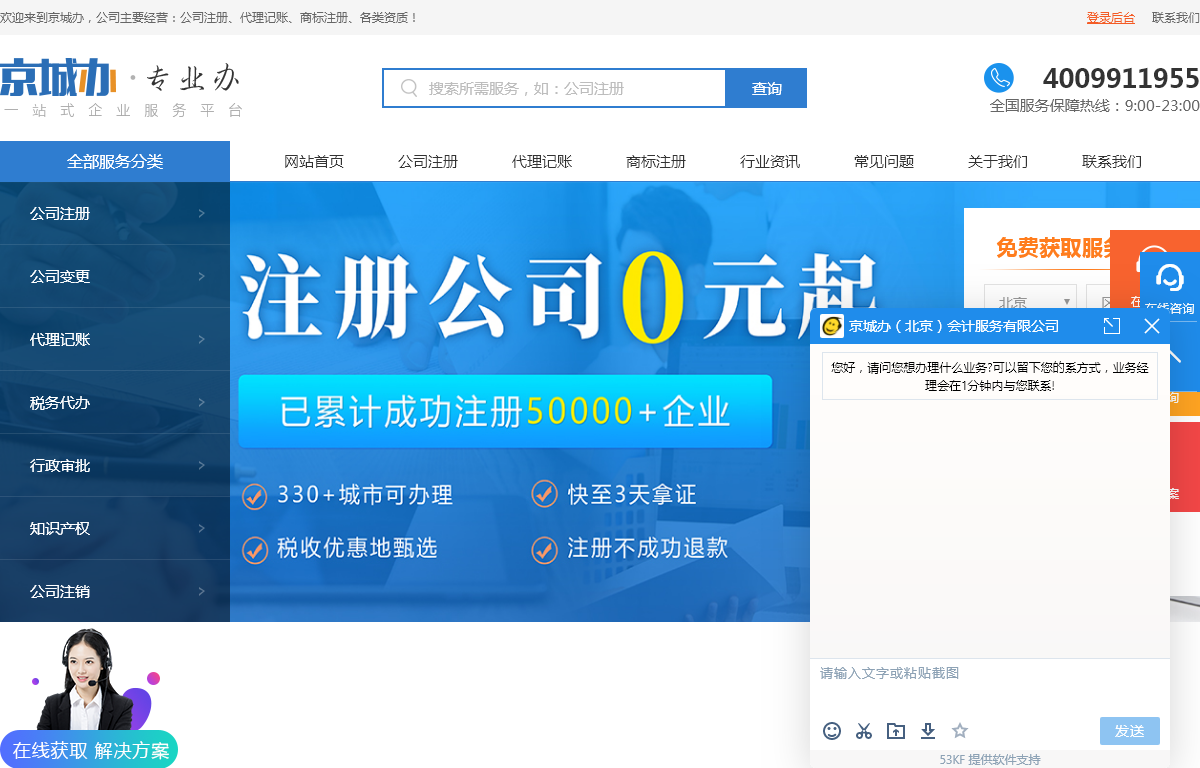Click 公司变更 text in sidebar
The image size is (1200, 768).
pos(60,276)
